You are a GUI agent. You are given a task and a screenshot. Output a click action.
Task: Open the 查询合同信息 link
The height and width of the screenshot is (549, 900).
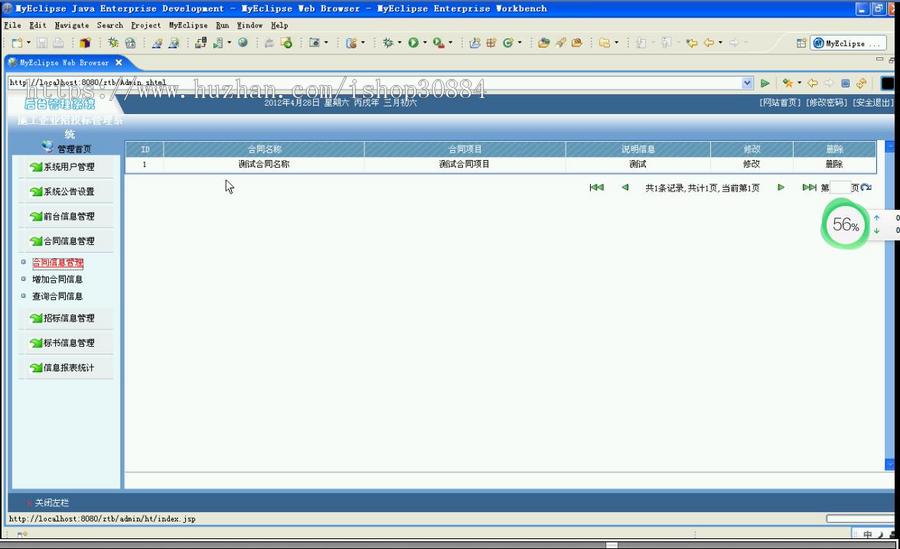pyautogui.click(x=57, y=296)
